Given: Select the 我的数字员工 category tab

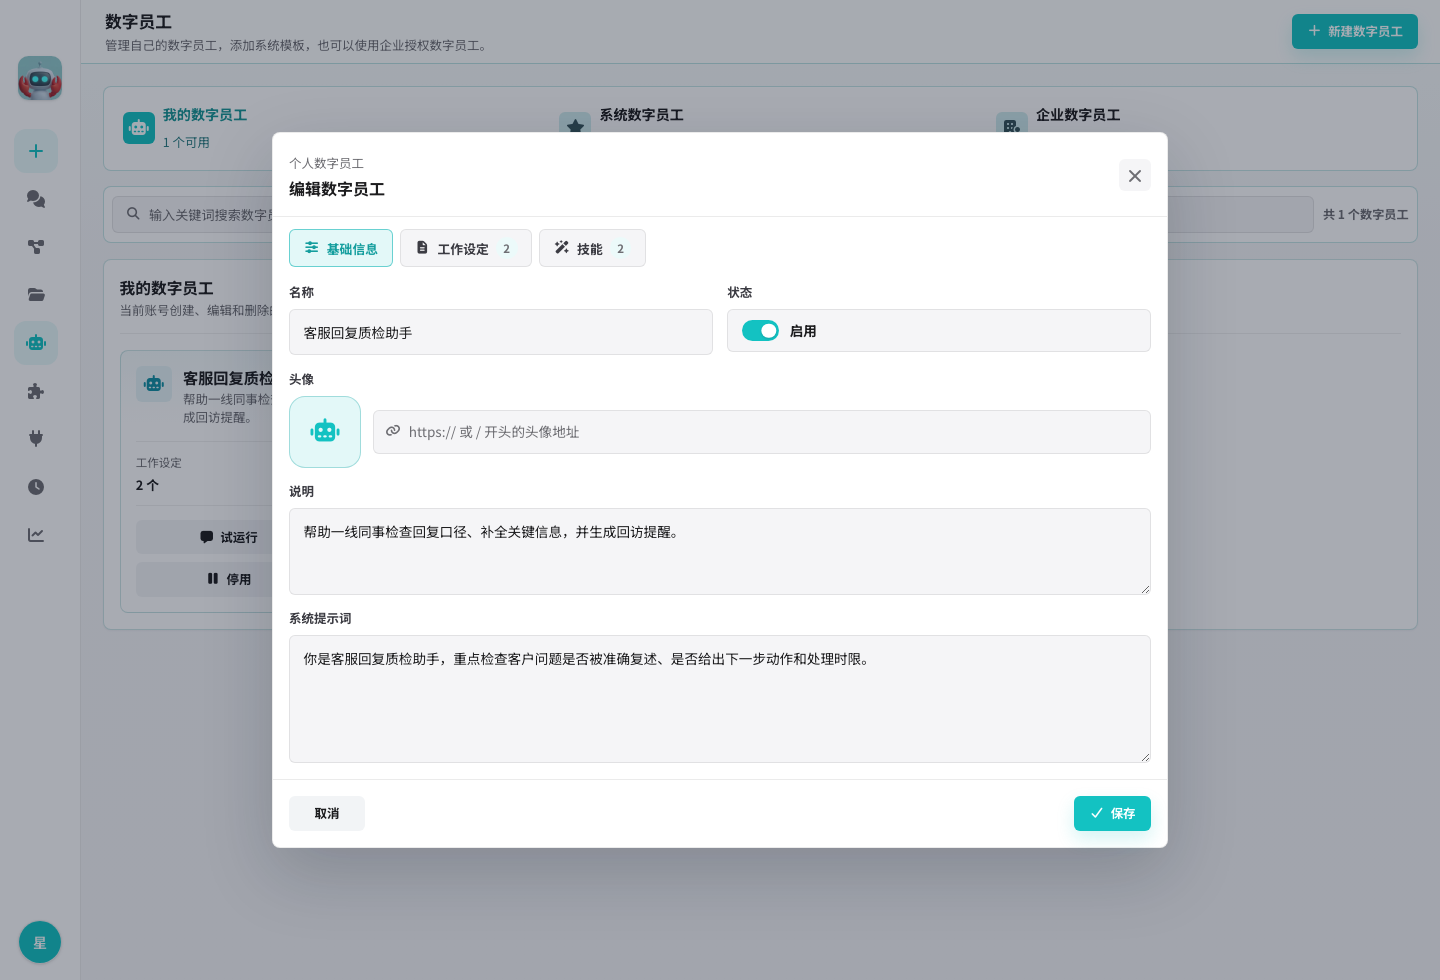Looking at the screenshot, I should [x=205, y=115].
